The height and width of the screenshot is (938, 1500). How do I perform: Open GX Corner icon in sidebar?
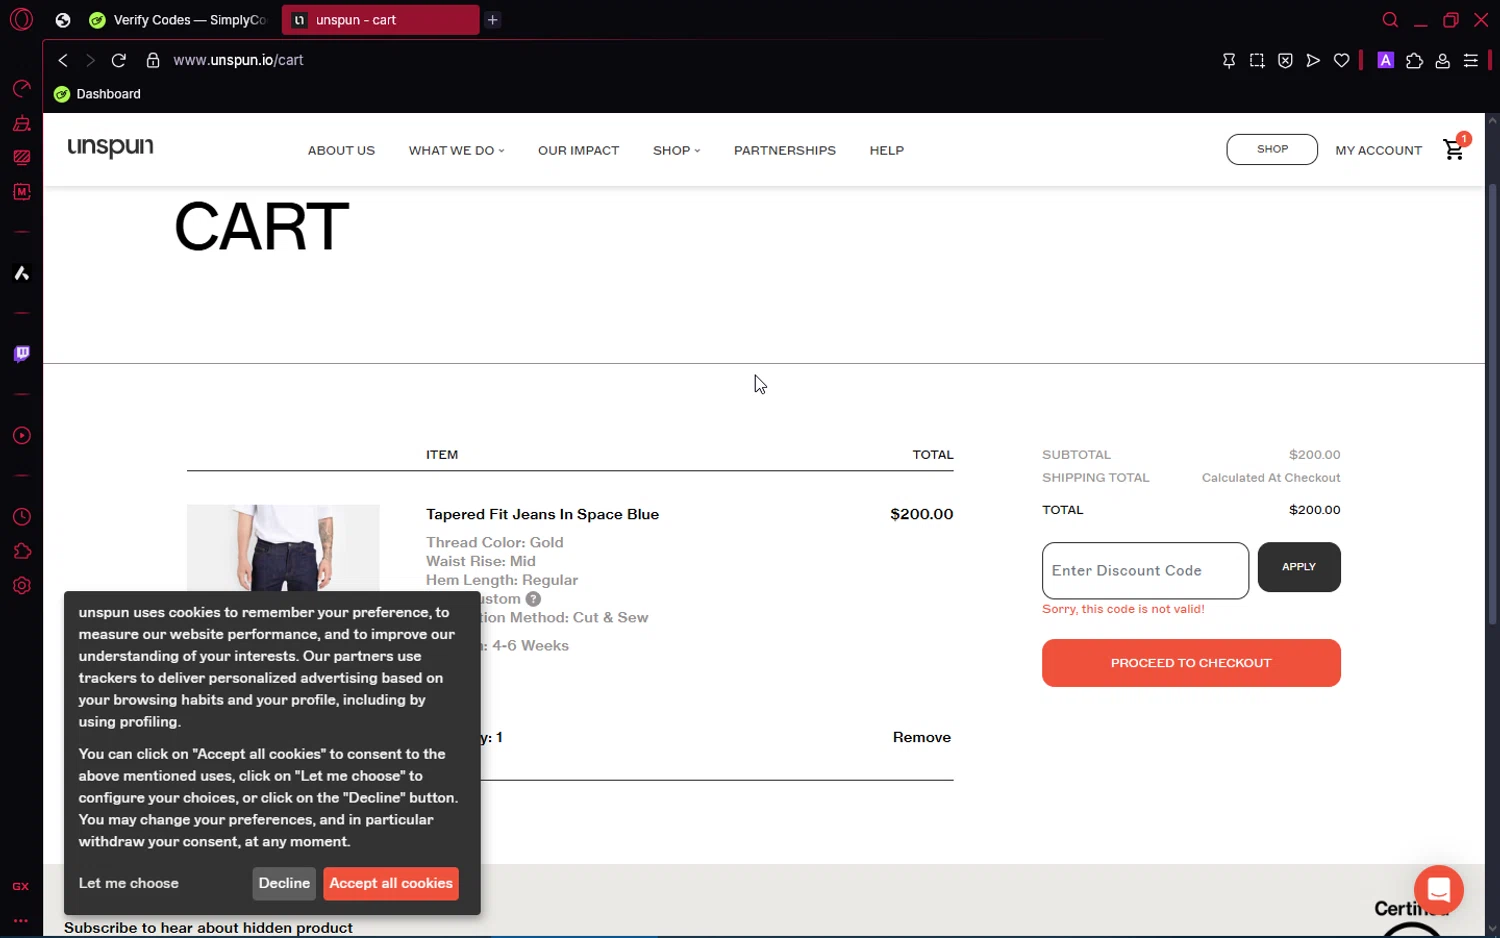tap(21, 887)
